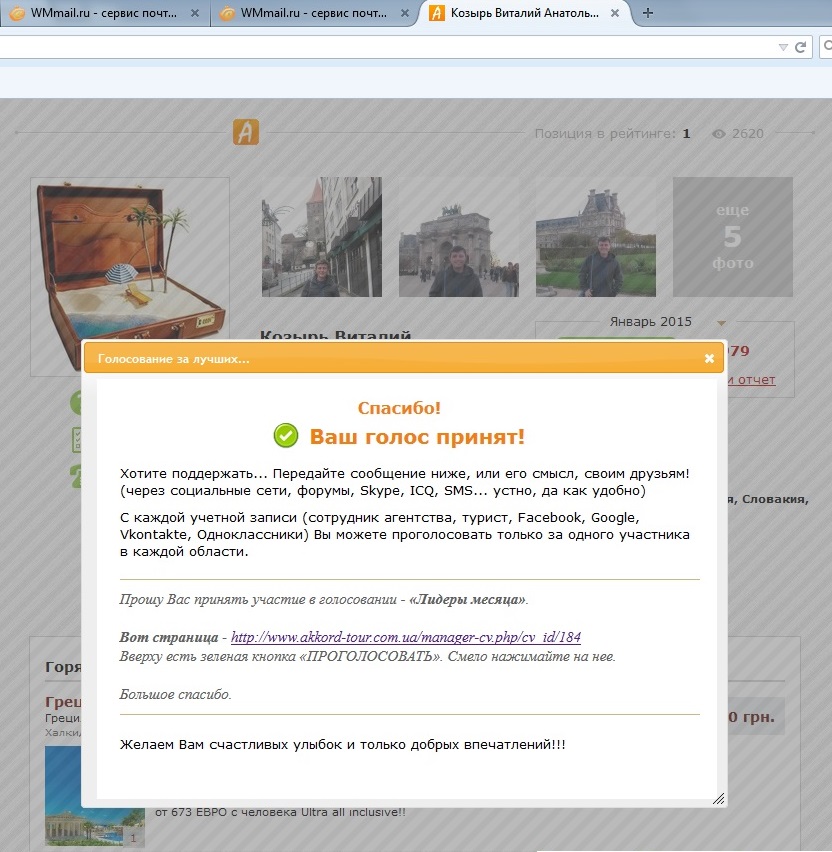
Task: Click 'Большое спасибо.' italic text
Action: click(x=176, y=694)
